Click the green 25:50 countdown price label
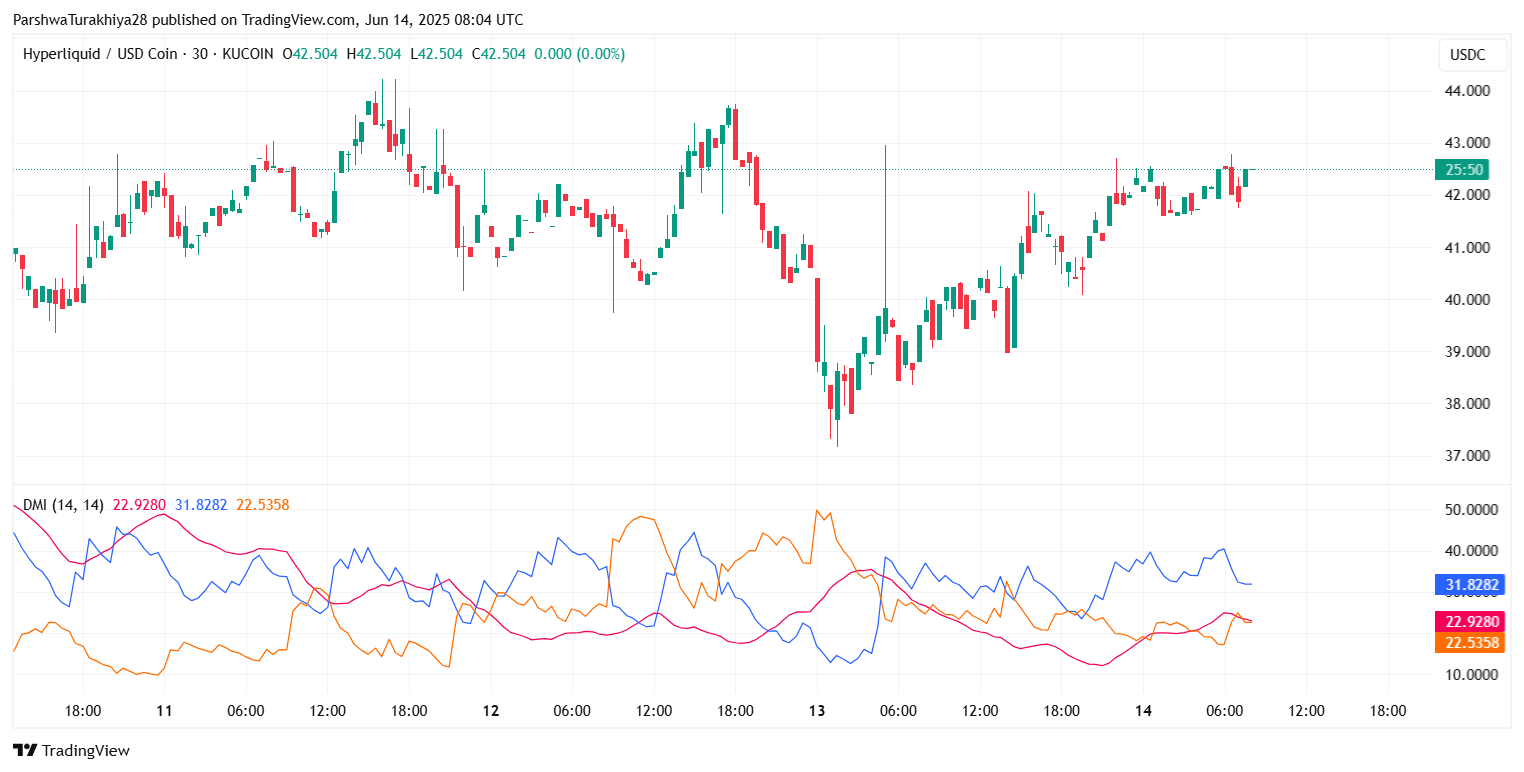1524x772 pixels. click(1463, 169)
